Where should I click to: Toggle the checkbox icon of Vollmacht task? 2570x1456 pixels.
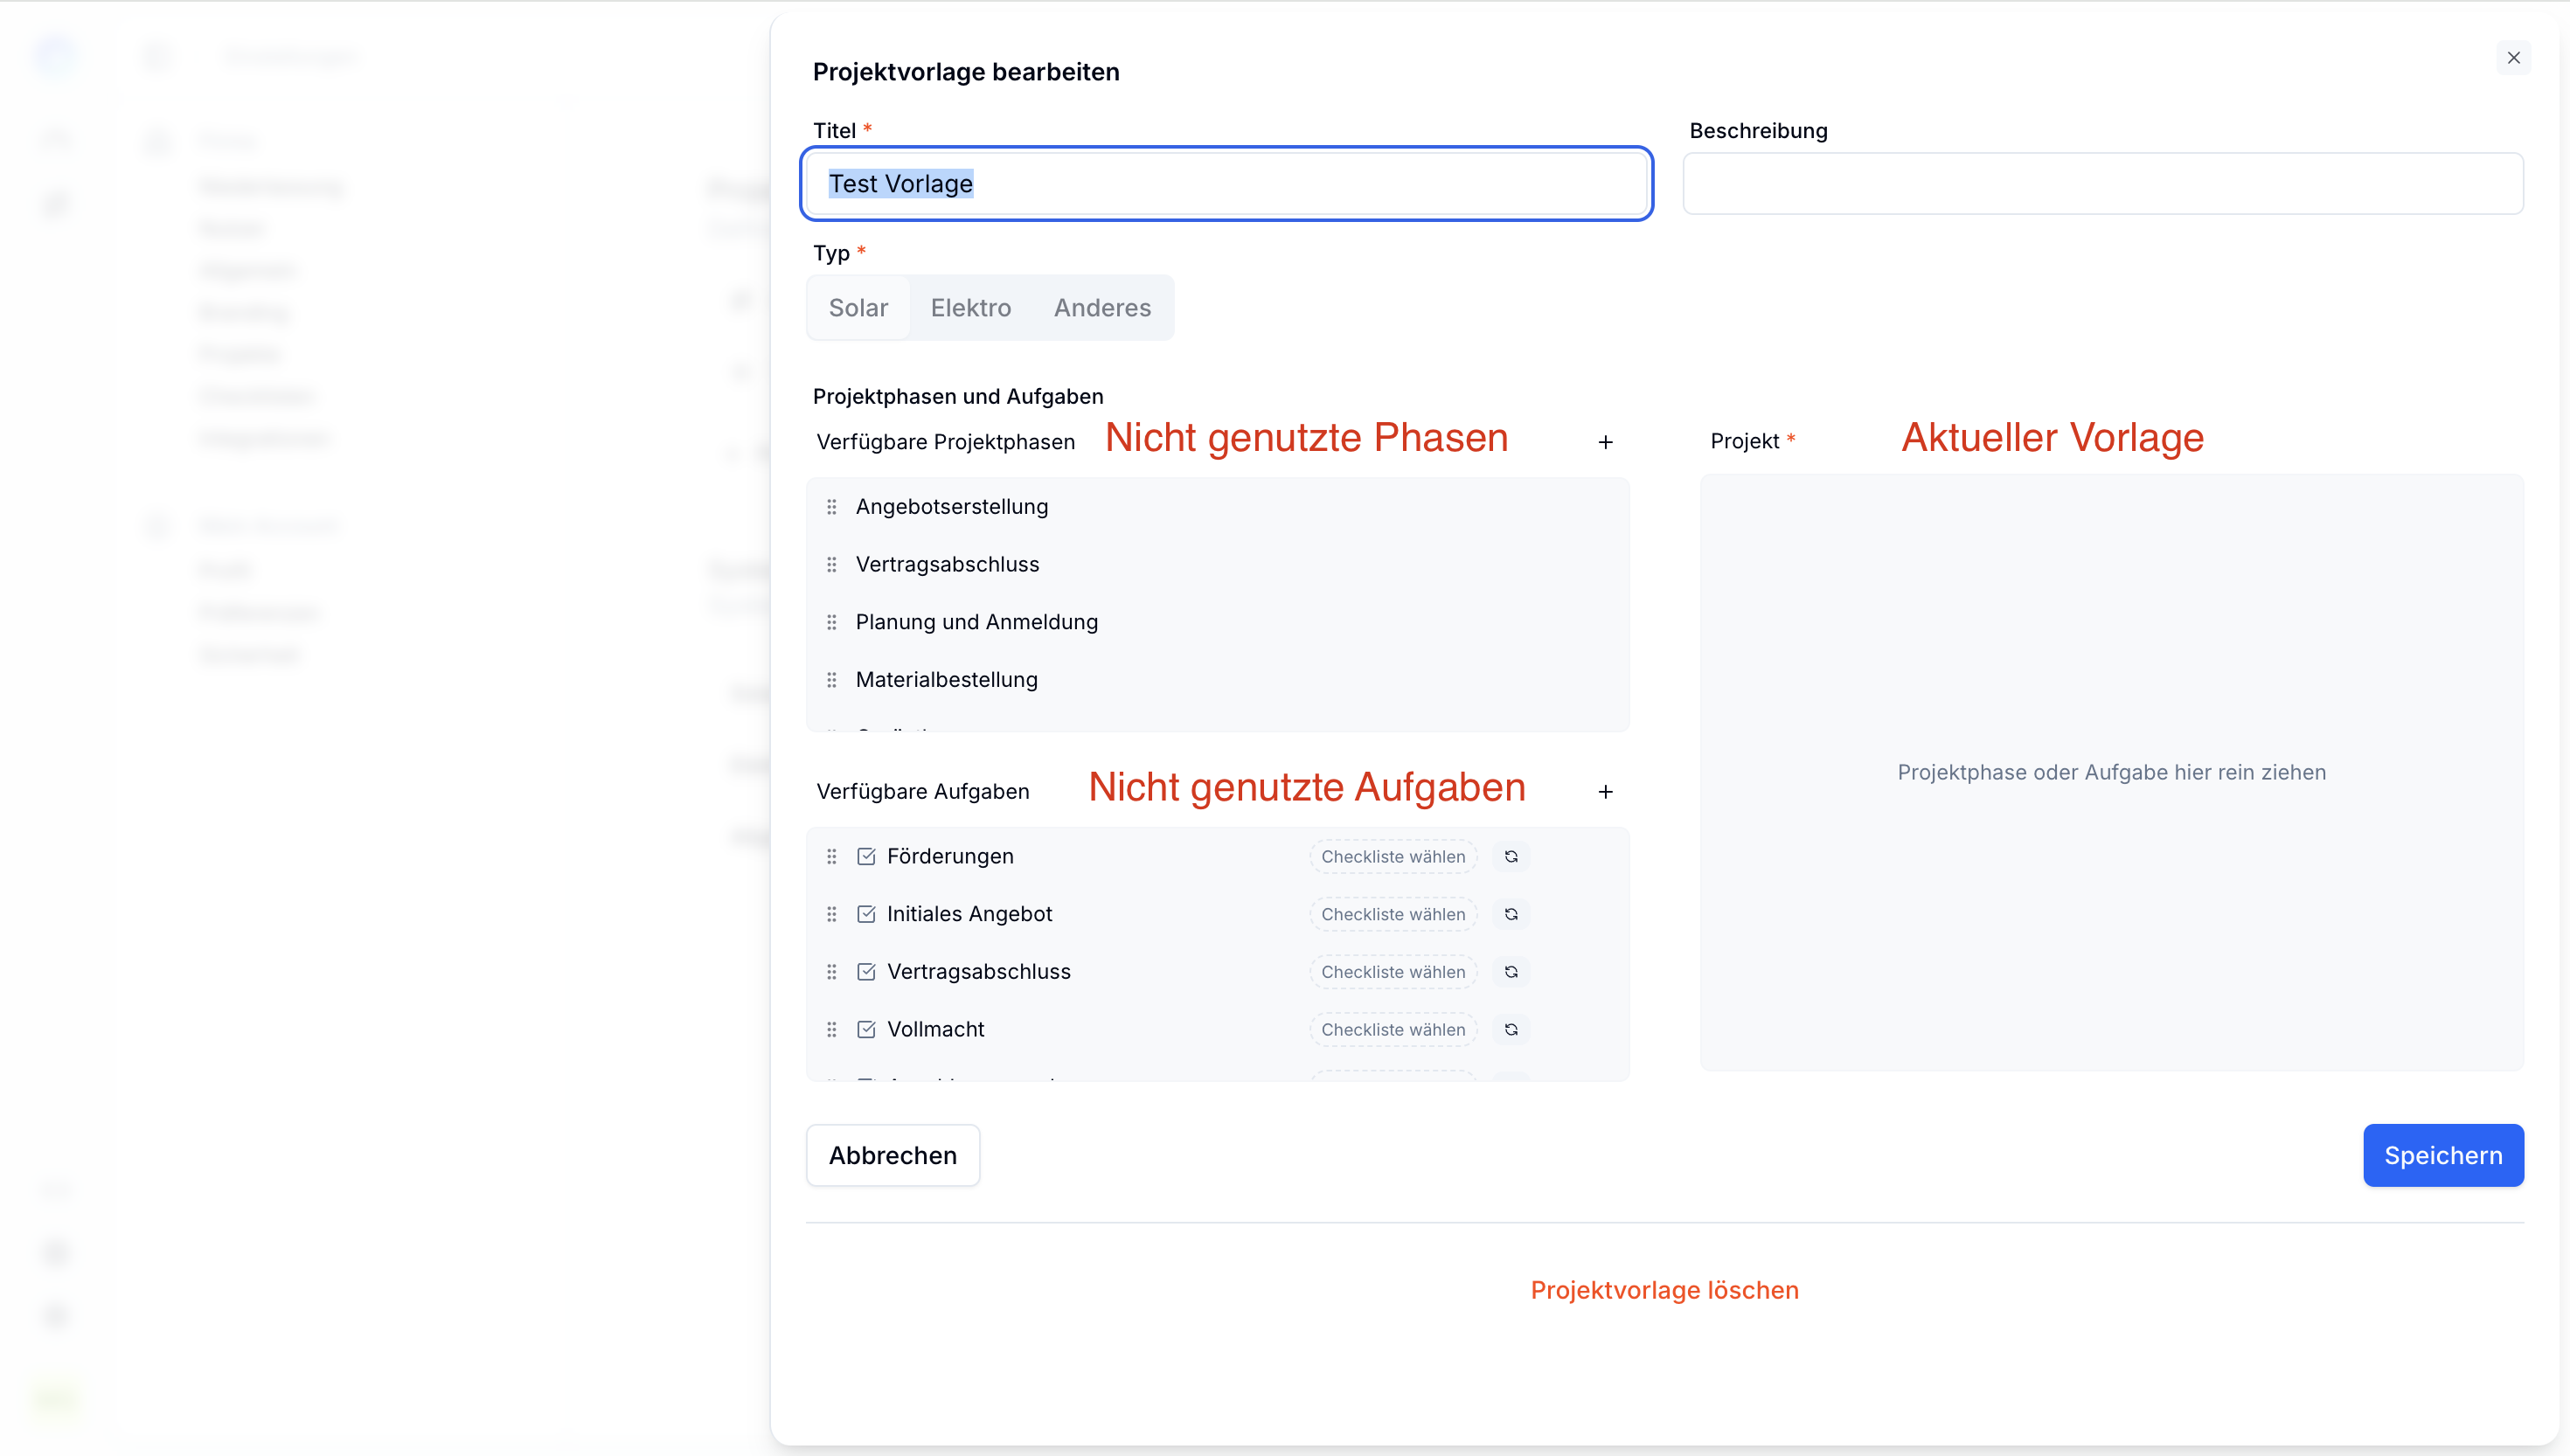coord(866,1030)
